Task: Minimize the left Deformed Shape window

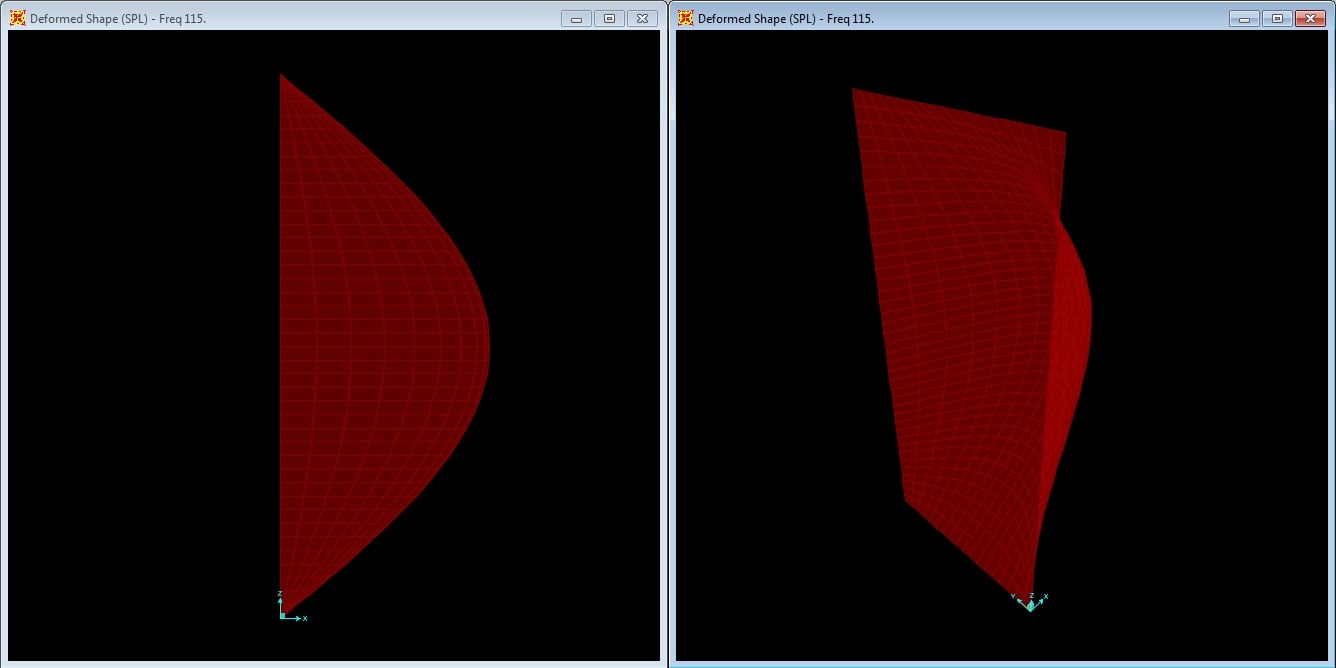Action: pyautogui.click(x=576, y=18)
